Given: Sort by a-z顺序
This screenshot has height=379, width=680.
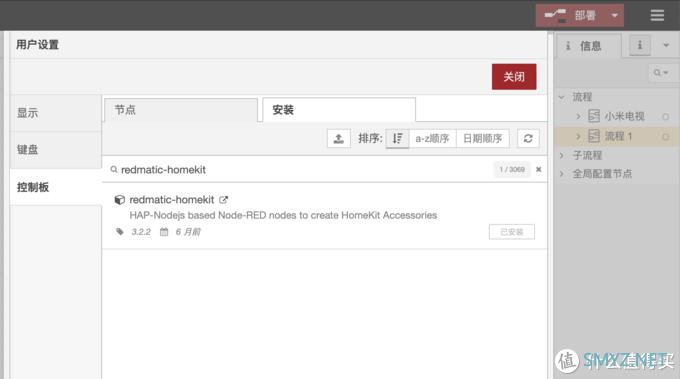Looking at the screenshot, I should point(432,139).
